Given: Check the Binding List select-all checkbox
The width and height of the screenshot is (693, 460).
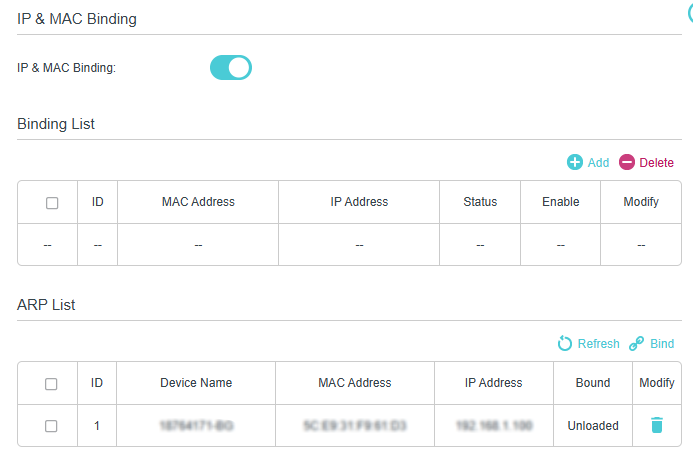Looking at the screenshot, I should point(52,203).
